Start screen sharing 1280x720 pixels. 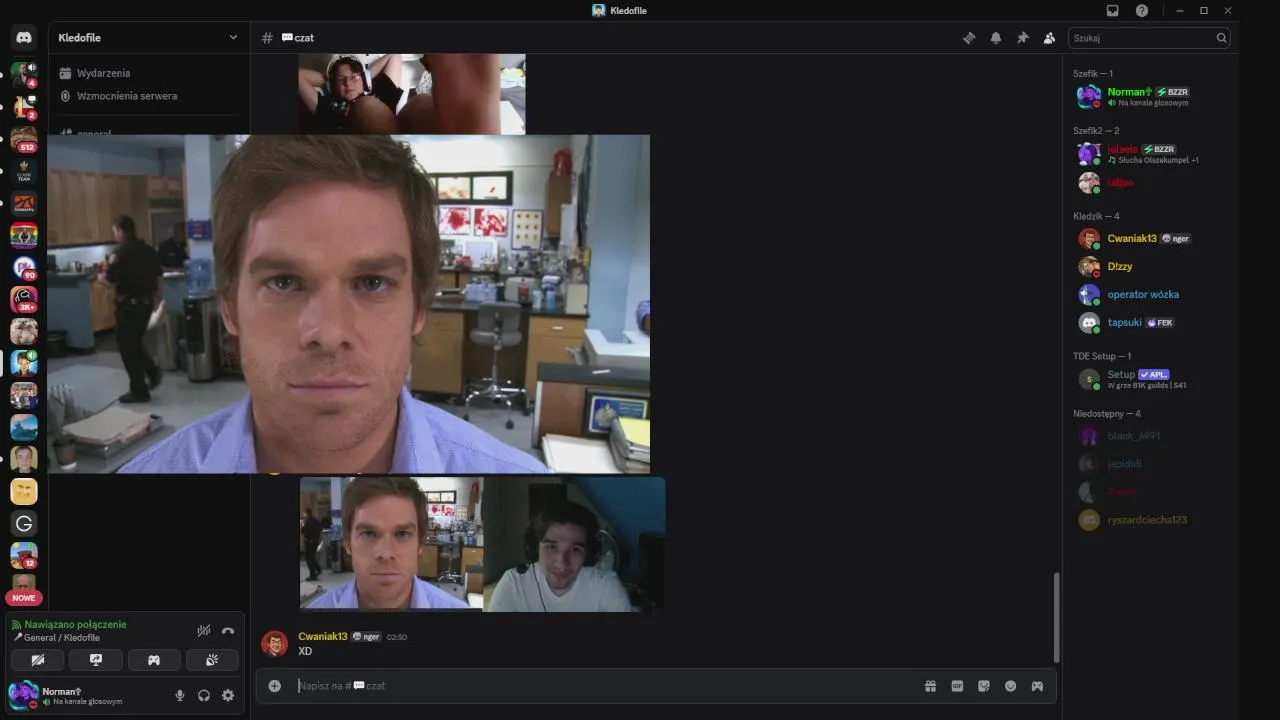pyautogui.click(x=96, y=660)
